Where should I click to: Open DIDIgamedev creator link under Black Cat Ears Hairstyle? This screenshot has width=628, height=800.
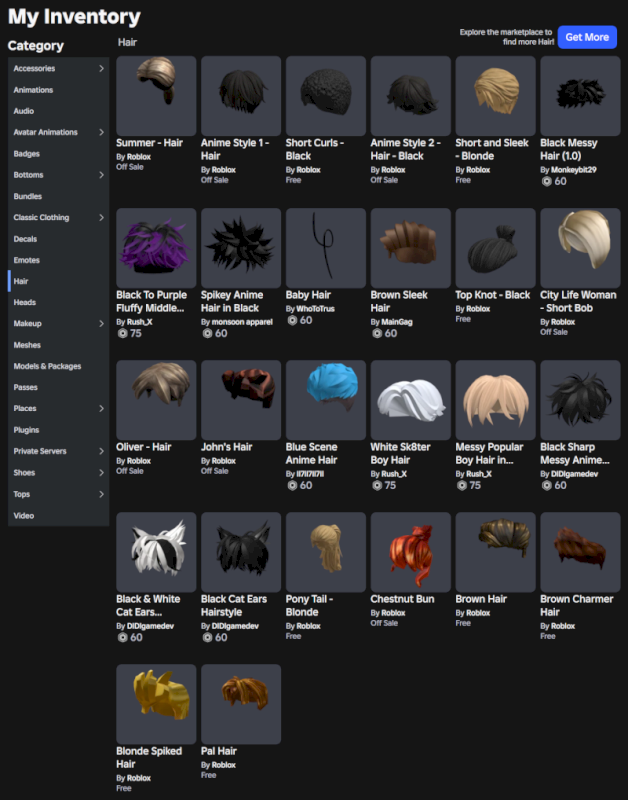[235, 626]
